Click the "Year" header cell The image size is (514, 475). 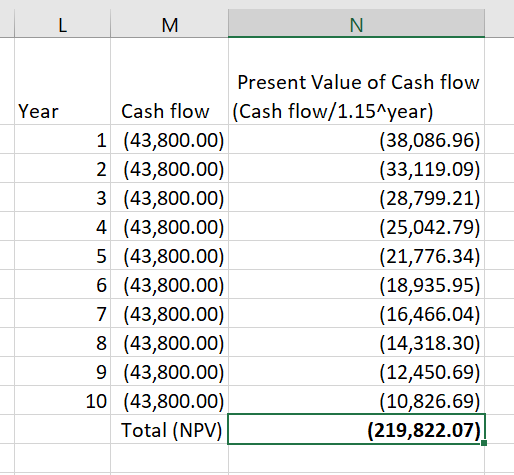62,81
